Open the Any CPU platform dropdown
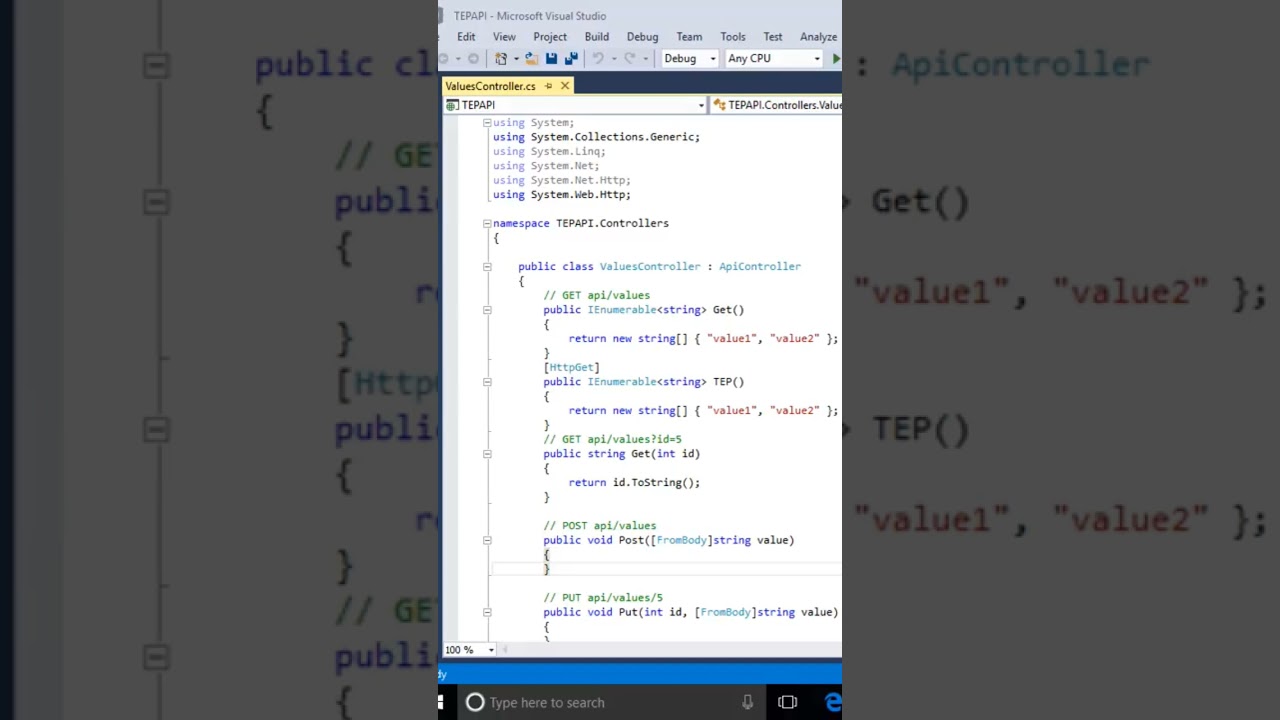 (x=774, y=59)
